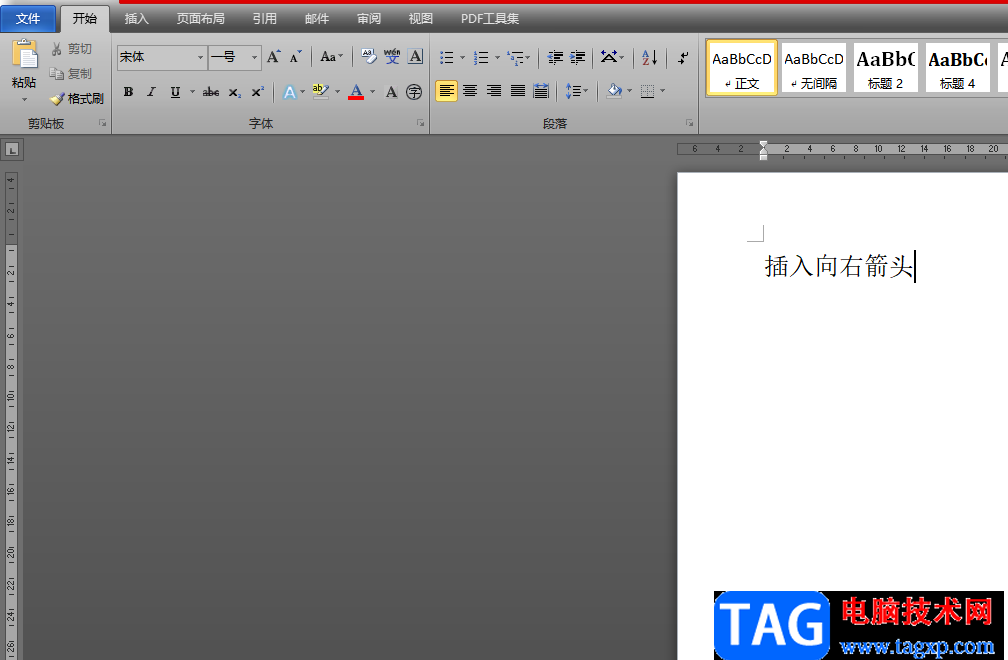Click the Line Spacing icon
The height and width of the screenshot is (660, 1008).
(x=573, y=91)
